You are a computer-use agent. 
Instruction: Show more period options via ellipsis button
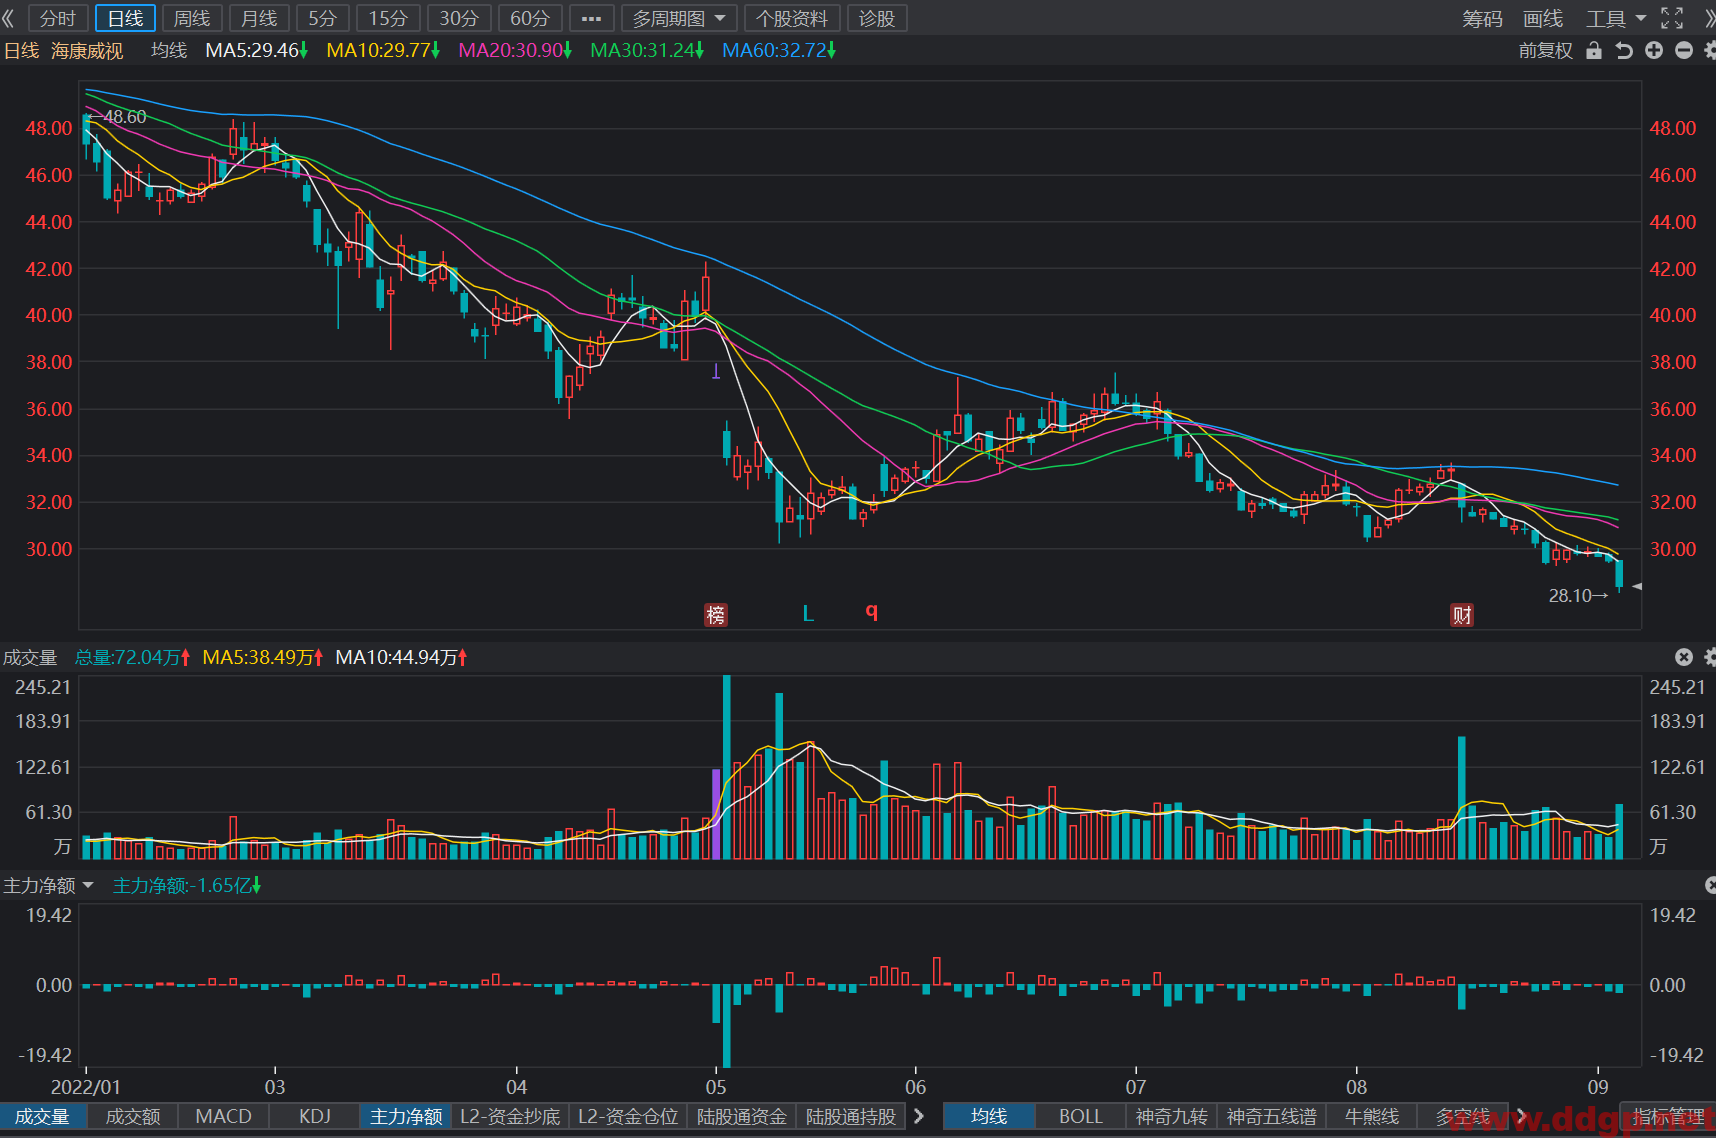[591, 18]
